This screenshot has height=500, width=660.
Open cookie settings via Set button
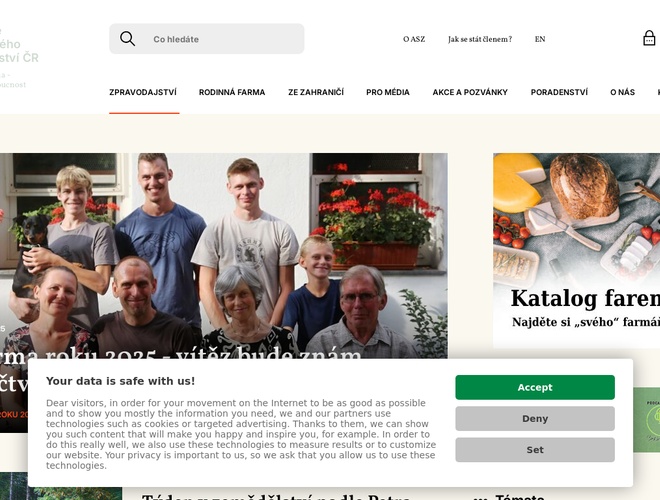point(535,449)
